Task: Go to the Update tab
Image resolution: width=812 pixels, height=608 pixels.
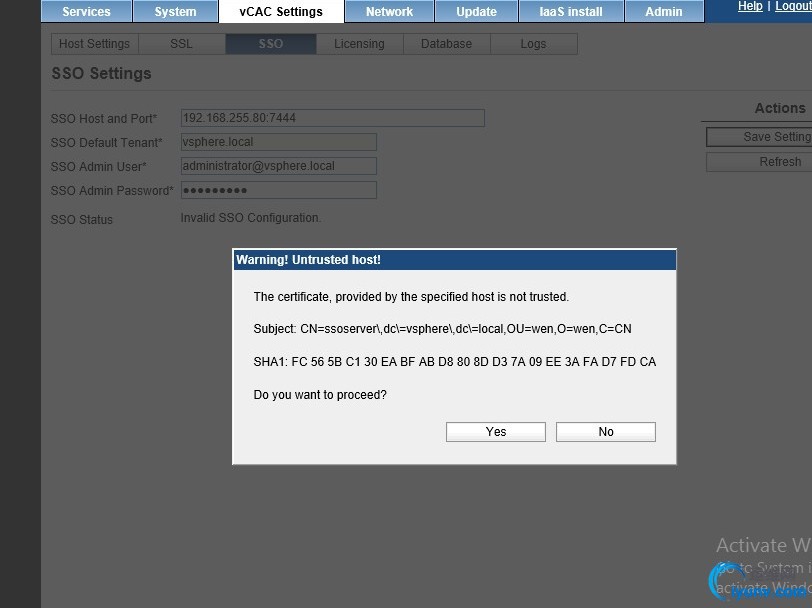Action: 476,11
